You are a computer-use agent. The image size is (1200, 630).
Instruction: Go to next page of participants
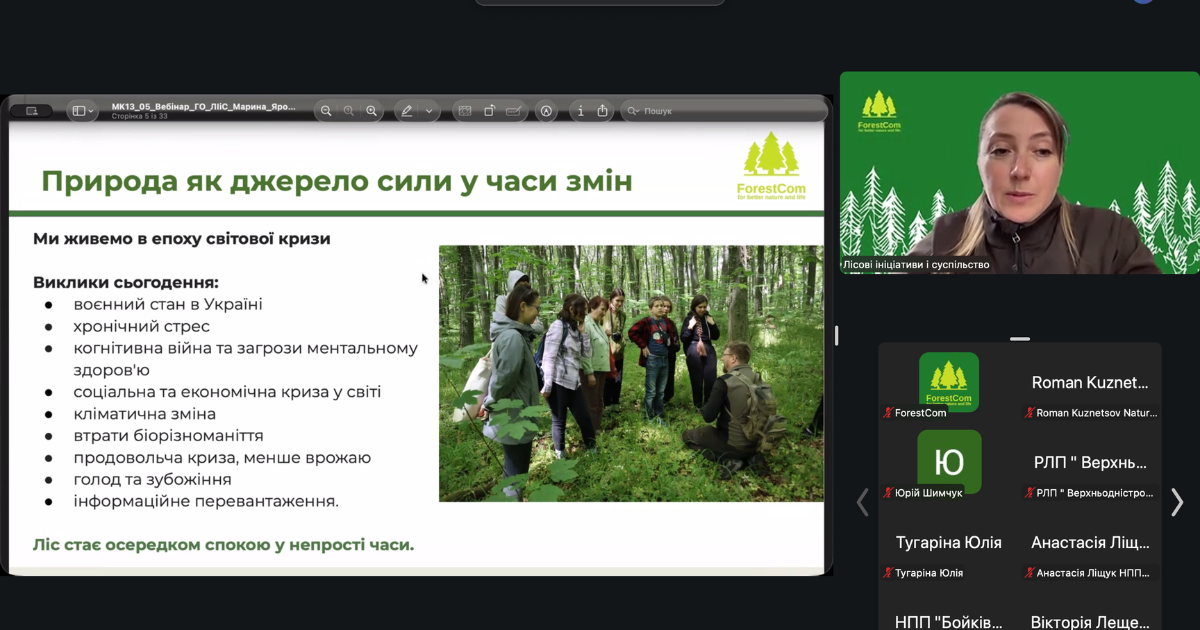(x=1177, y=502)
